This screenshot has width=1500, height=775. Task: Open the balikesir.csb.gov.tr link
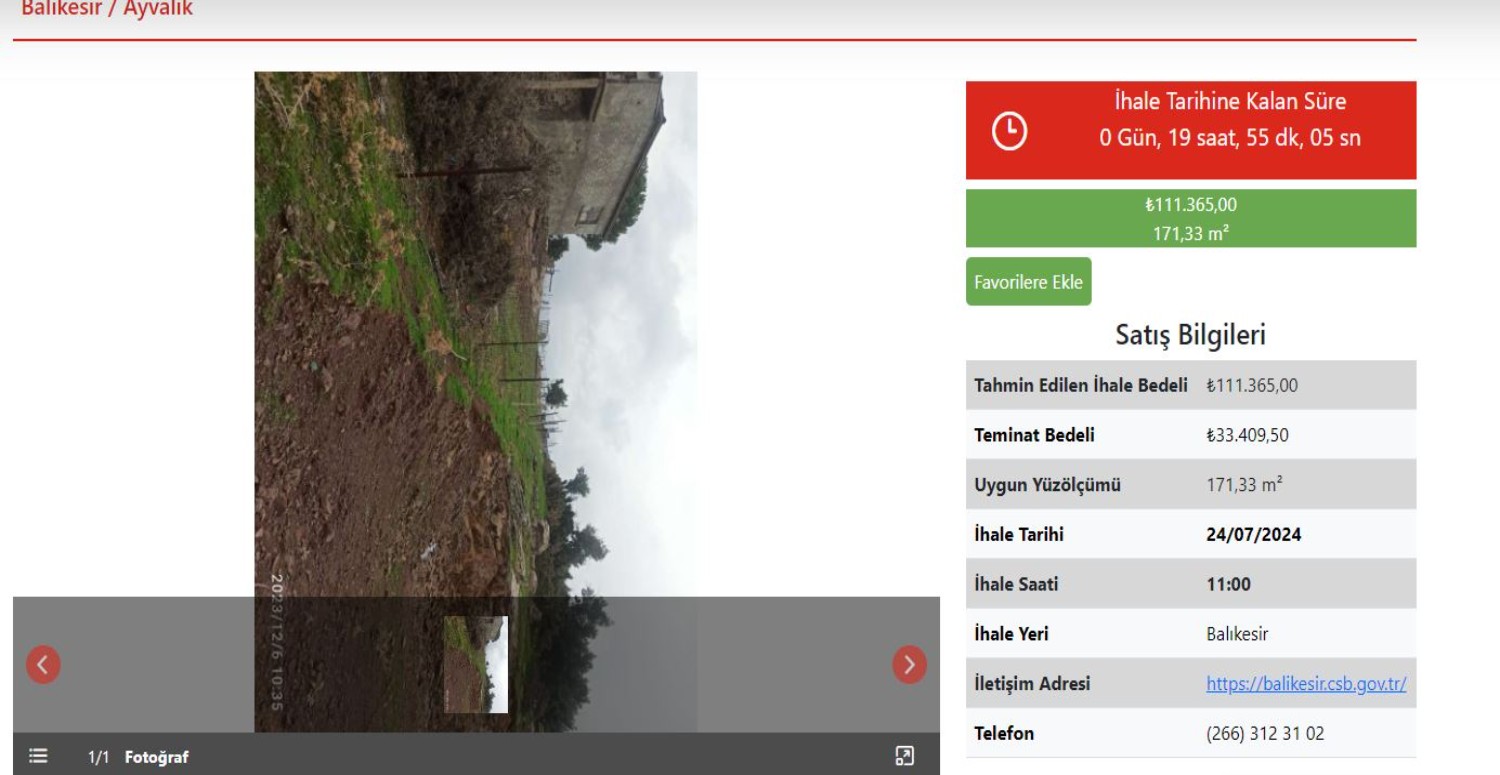coord(1306,684)
